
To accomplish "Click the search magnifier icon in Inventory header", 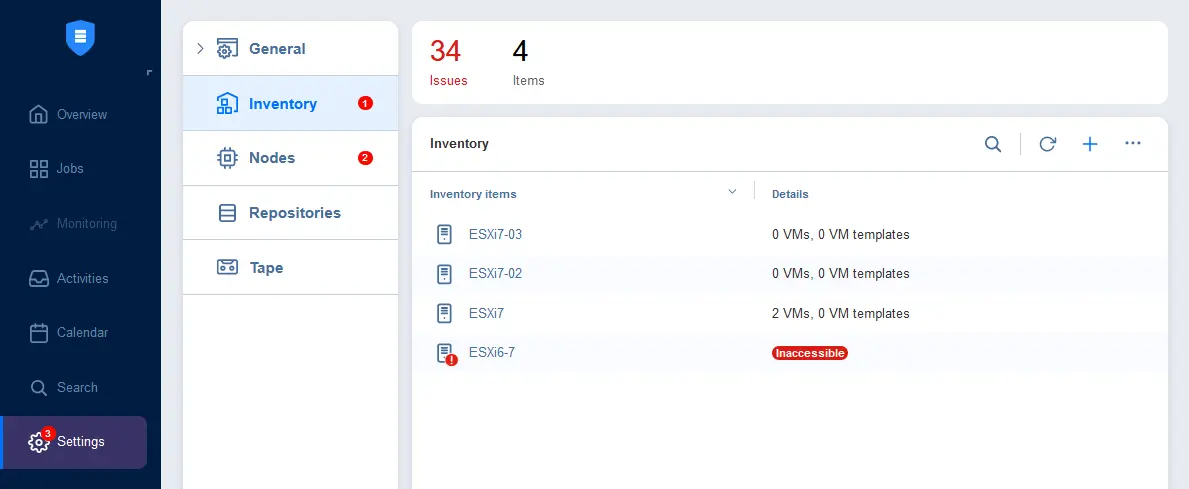I will pos(993,144).
